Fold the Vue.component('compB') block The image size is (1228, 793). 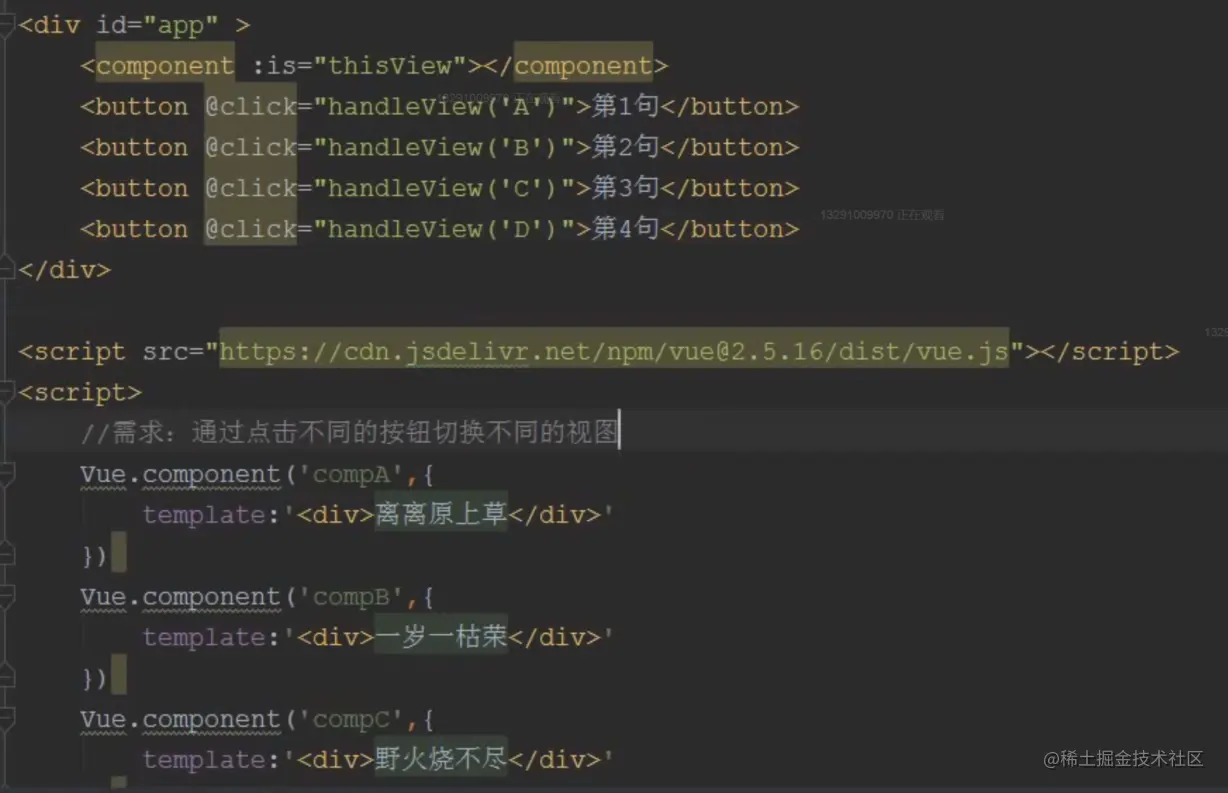[x=7, y=597]
